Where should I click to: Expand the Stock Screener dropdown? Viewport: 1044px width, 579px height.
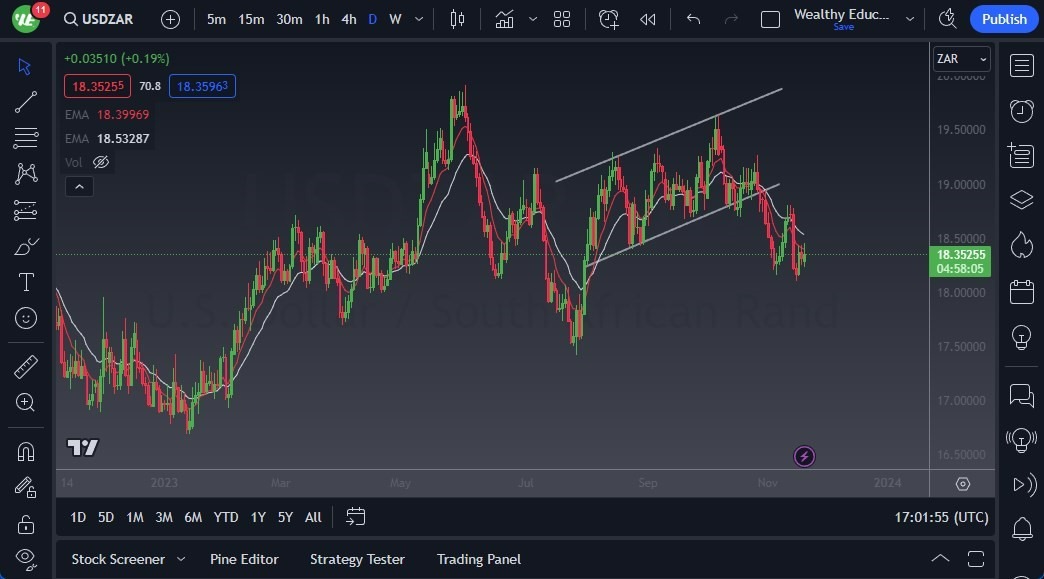coord(181,559)
